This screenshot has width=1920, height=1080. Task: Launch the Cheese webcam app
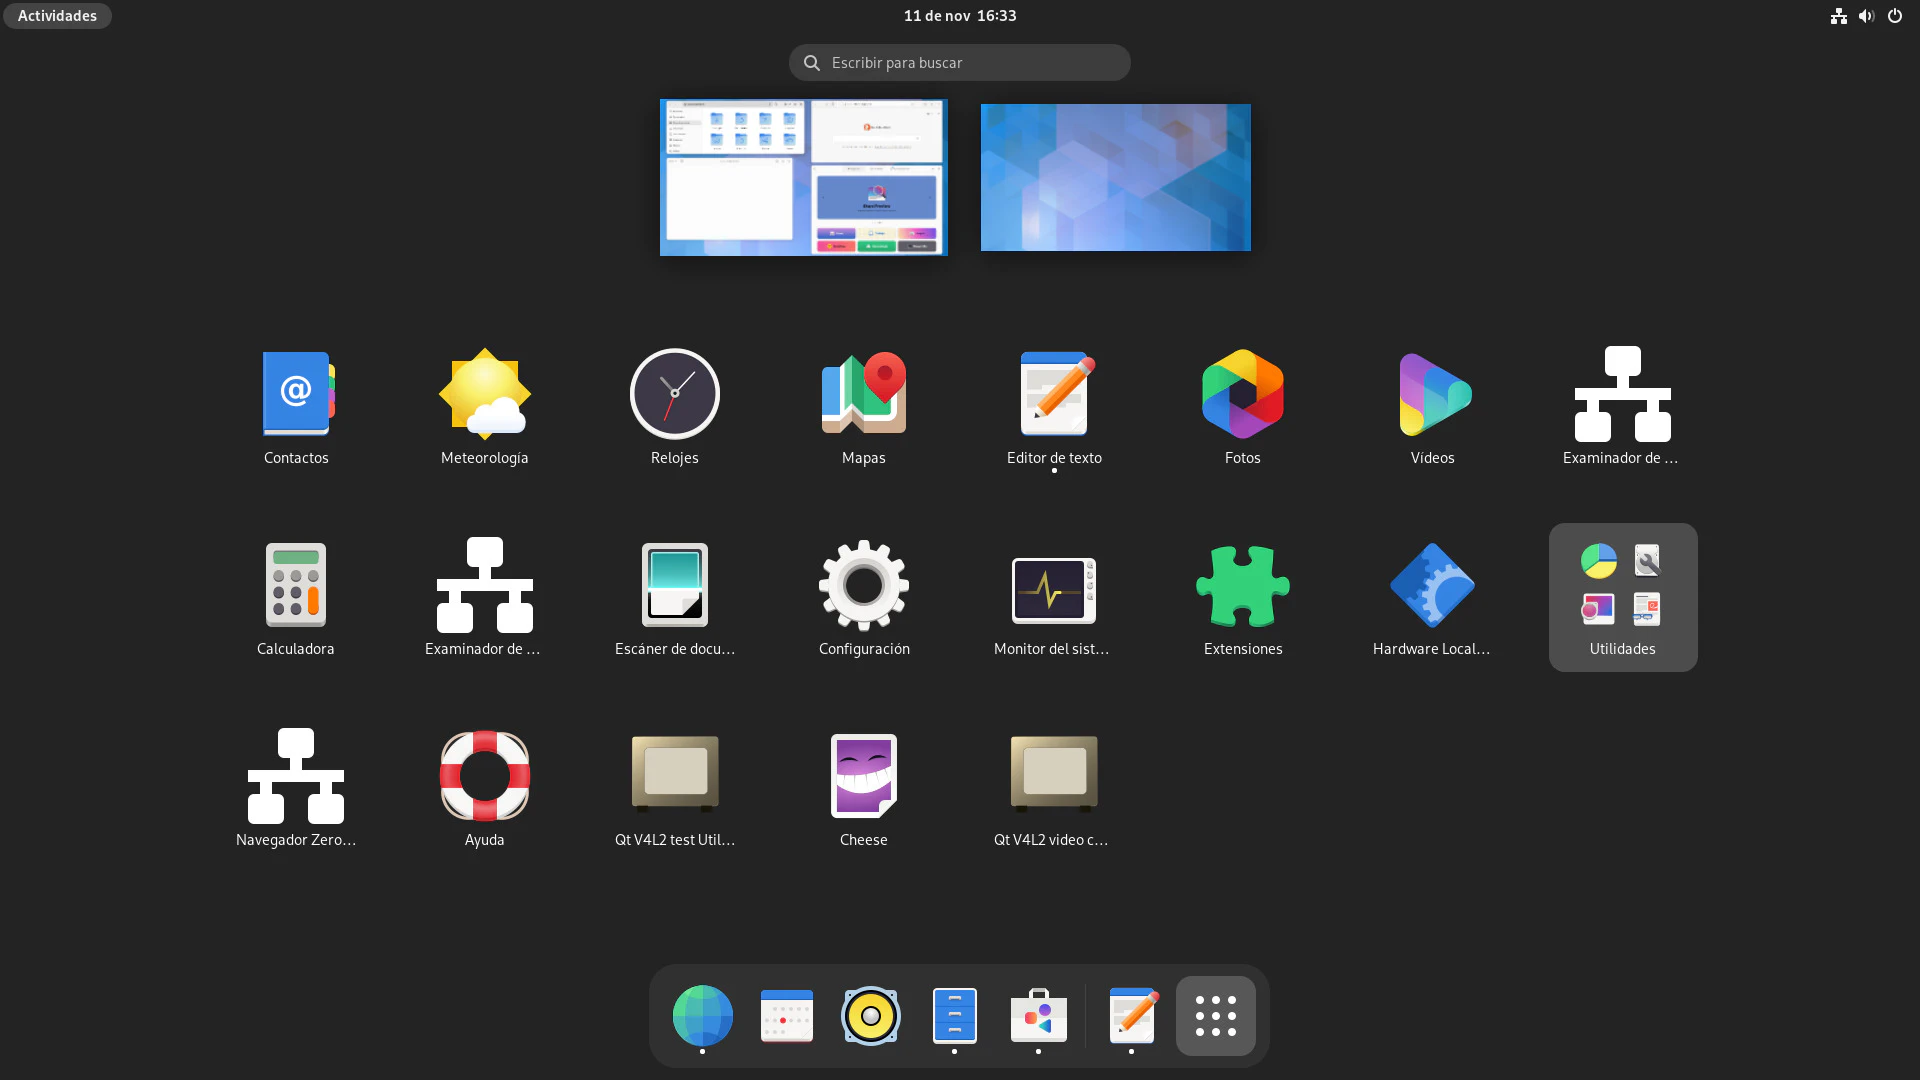point(864,777)
